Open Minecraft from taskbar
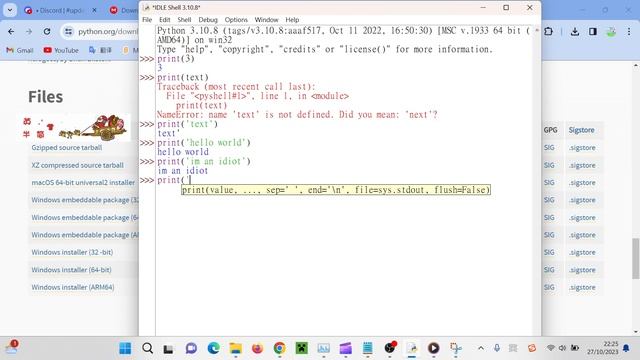The height and width of the screenshot is (360, 640). 301,348
